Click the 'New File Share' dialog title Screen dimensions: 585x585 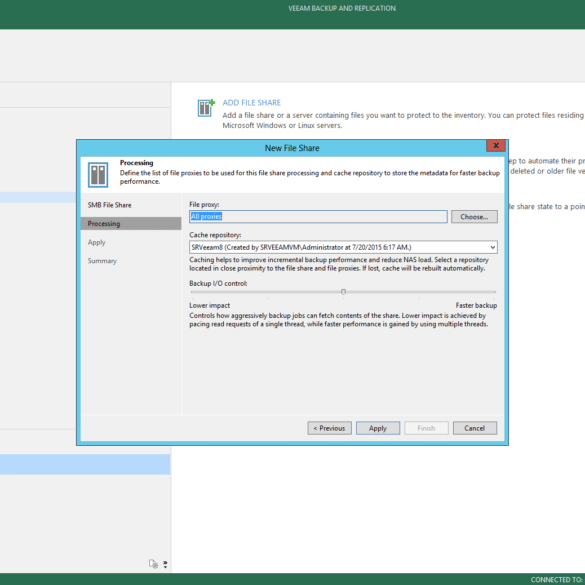[292, 148]
